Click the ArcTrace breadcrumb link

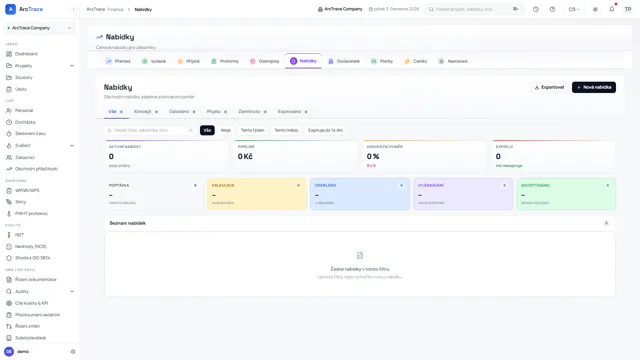coord(96,9)
